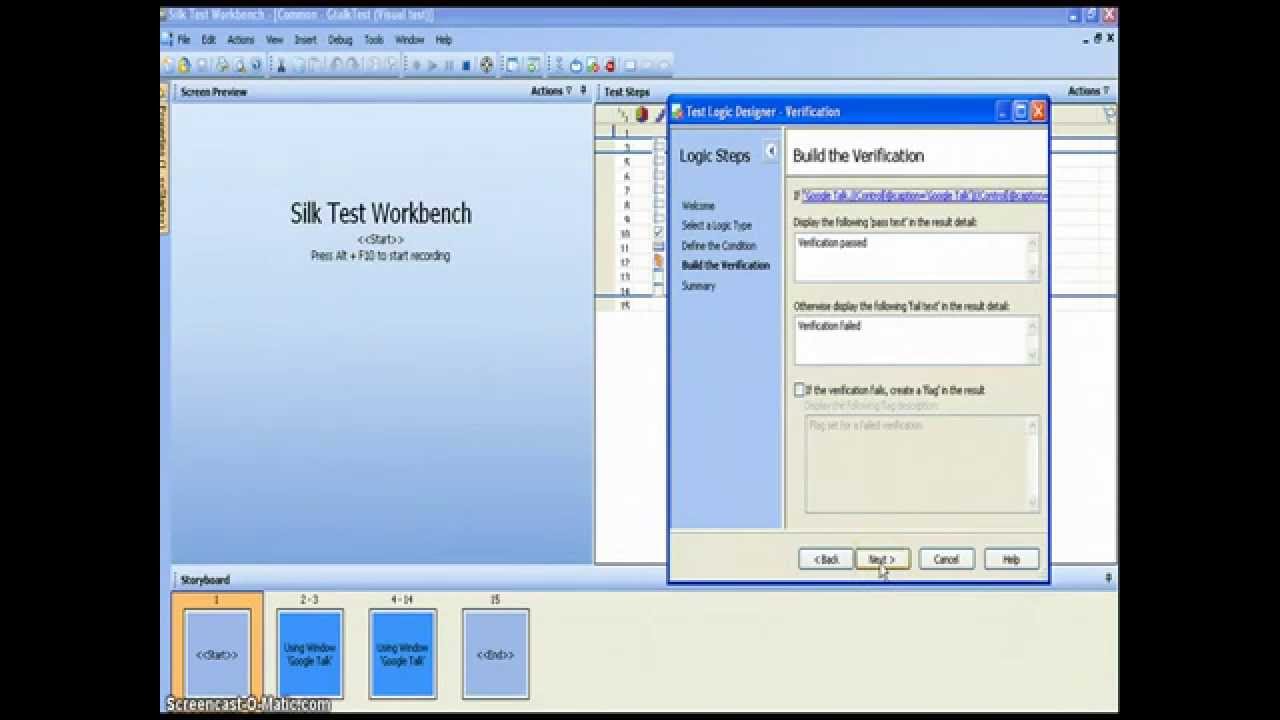Click the Google Talk condition hyperlink

point(924,196)
